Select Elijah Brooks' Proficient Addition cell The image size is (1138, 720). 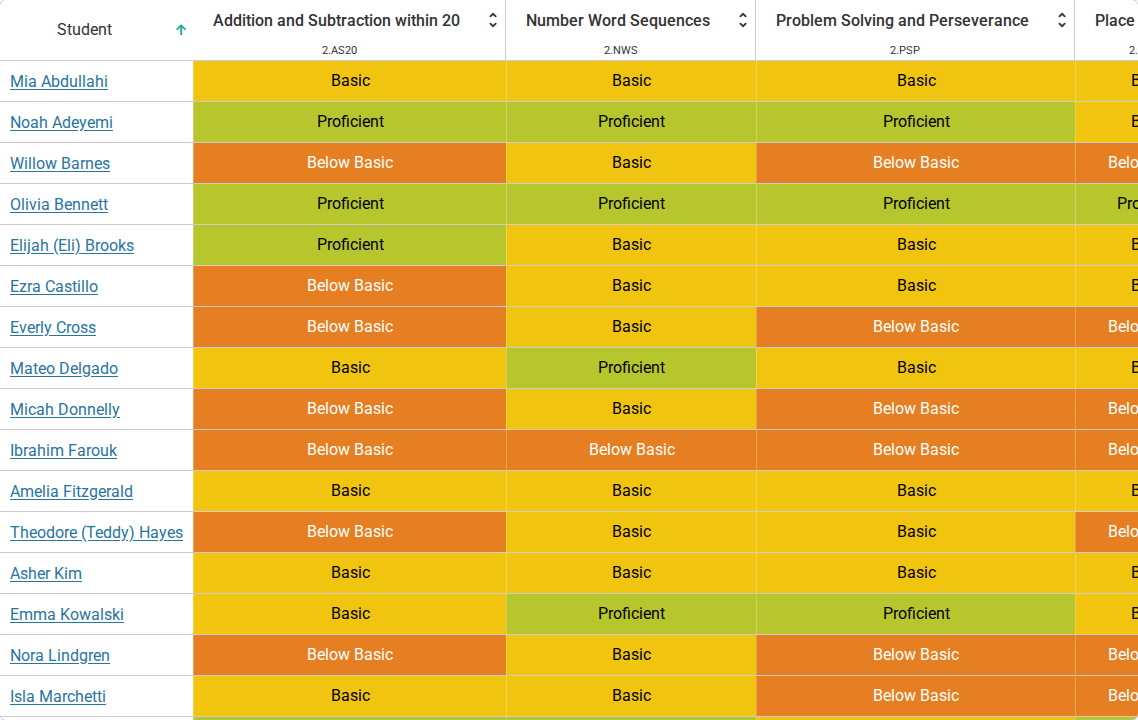point(350,245)
